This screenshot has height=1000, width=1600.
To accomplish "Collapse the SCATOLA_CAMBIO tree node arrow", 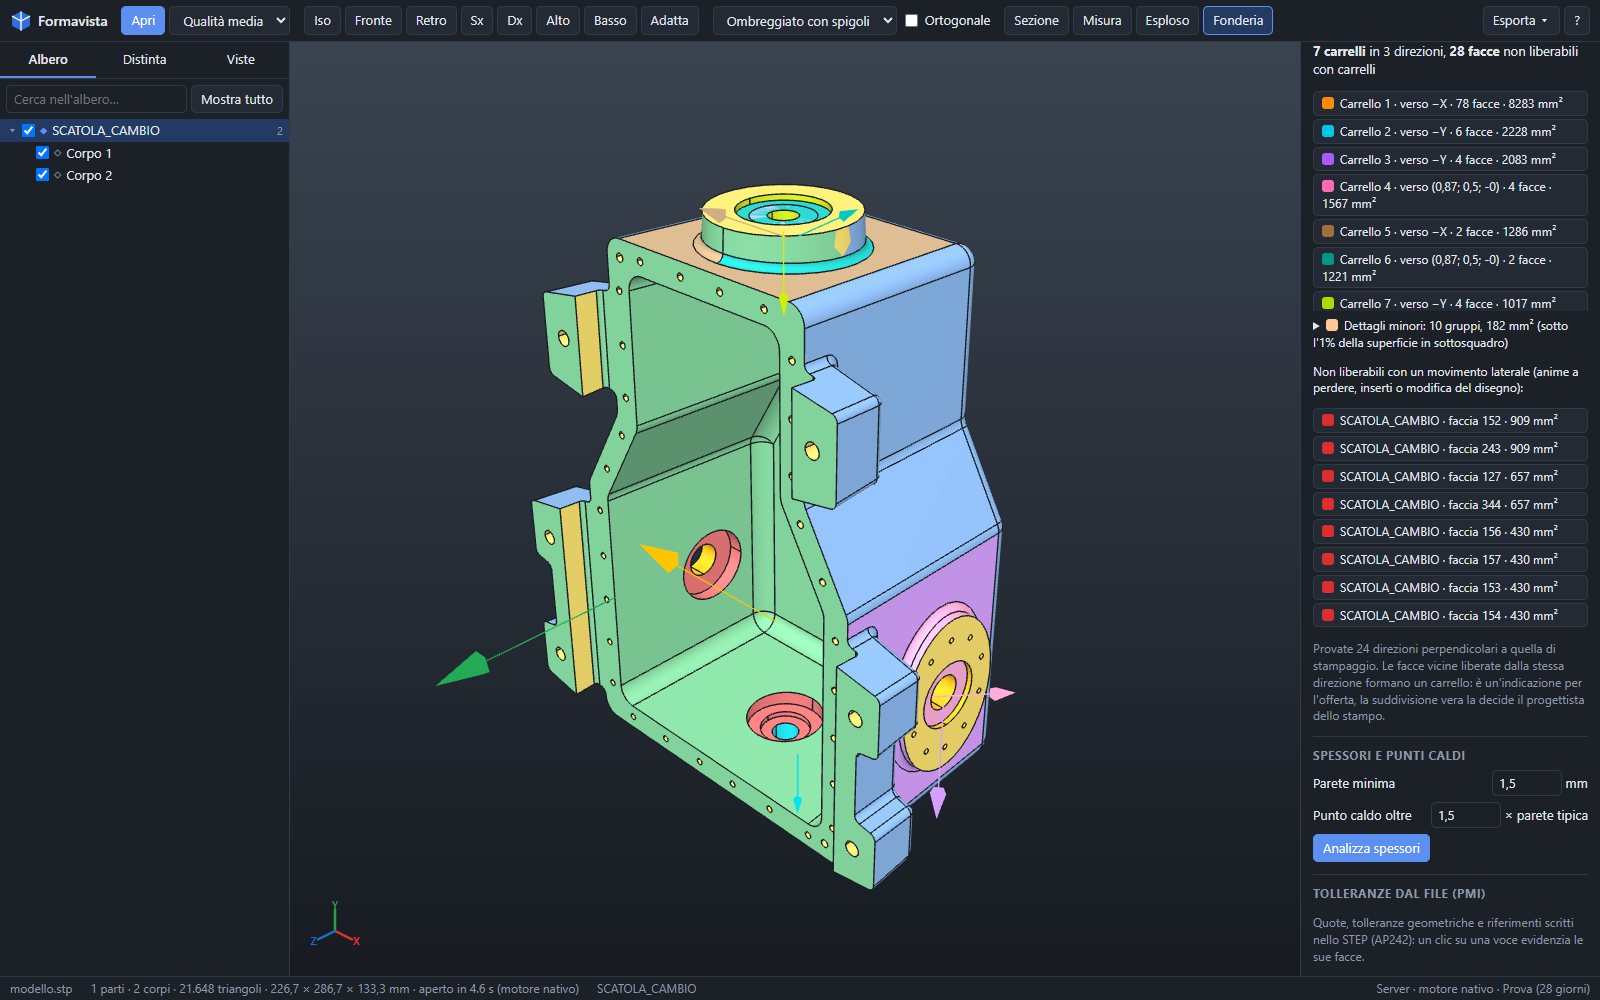I will click(12, 131).
